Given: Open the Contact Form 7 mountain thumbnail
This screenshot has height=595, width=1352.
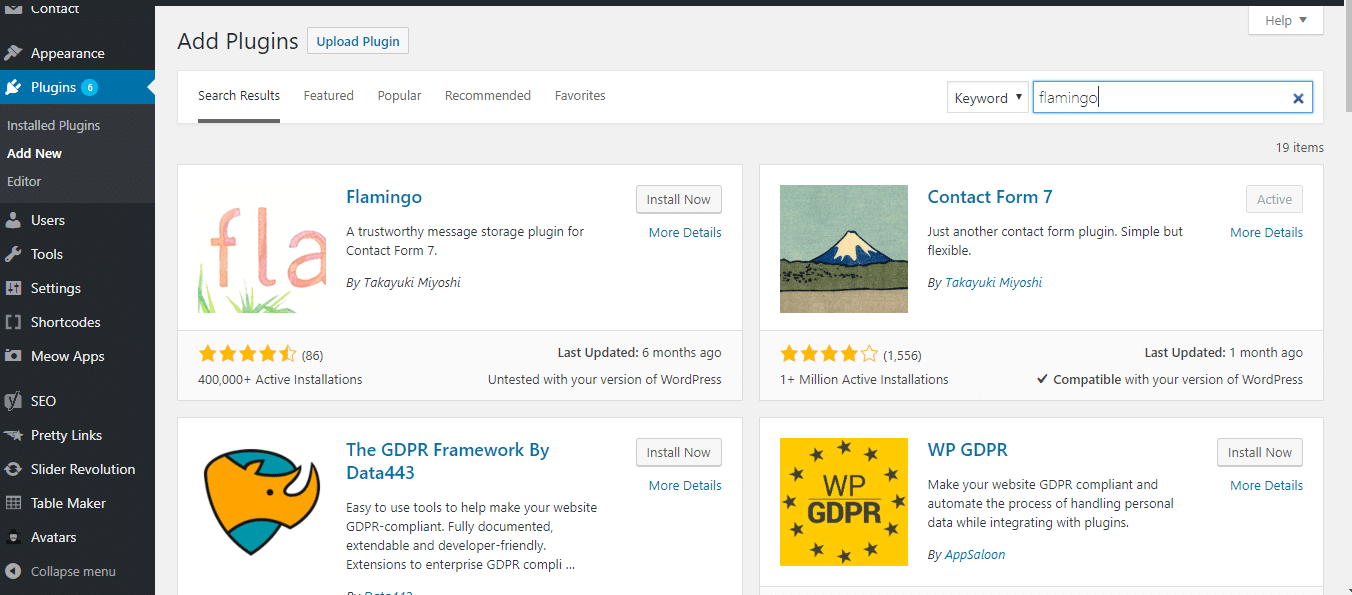Looking at the screenshot, I should pyautogui.click(x=844, y=249).
